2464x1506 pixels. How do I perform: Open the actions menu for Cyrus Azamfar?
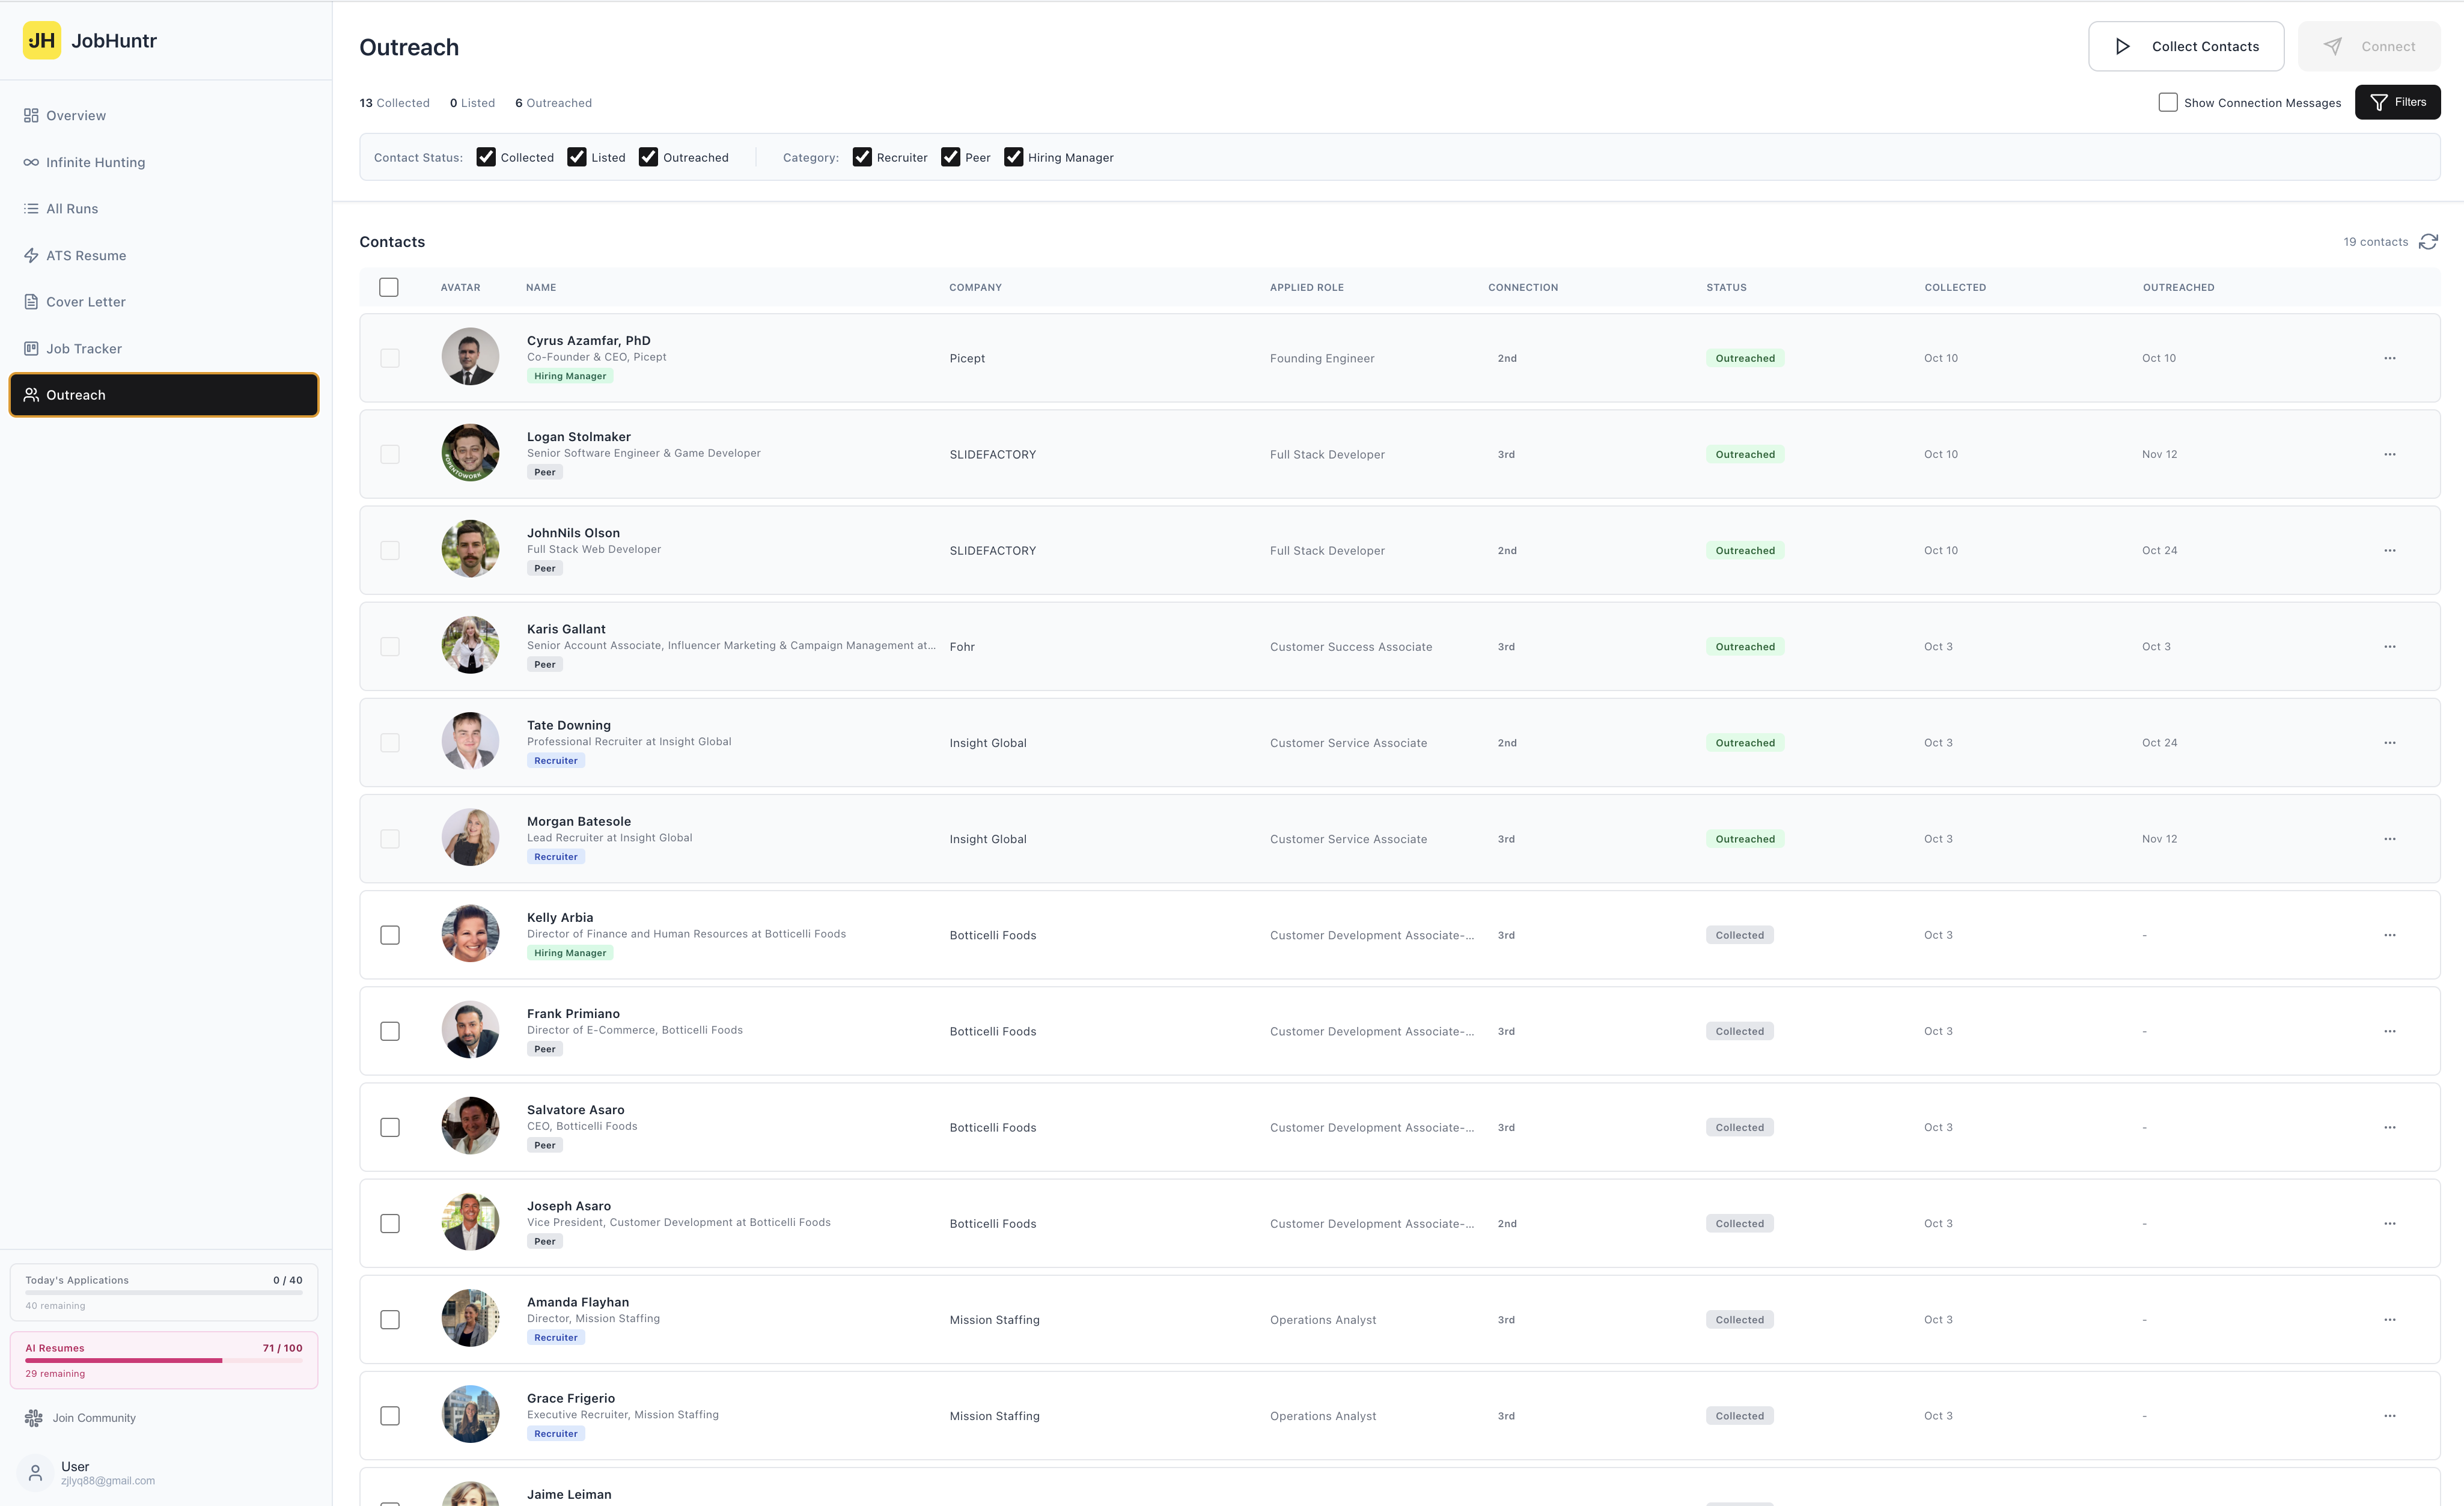tap(2391, 358)
